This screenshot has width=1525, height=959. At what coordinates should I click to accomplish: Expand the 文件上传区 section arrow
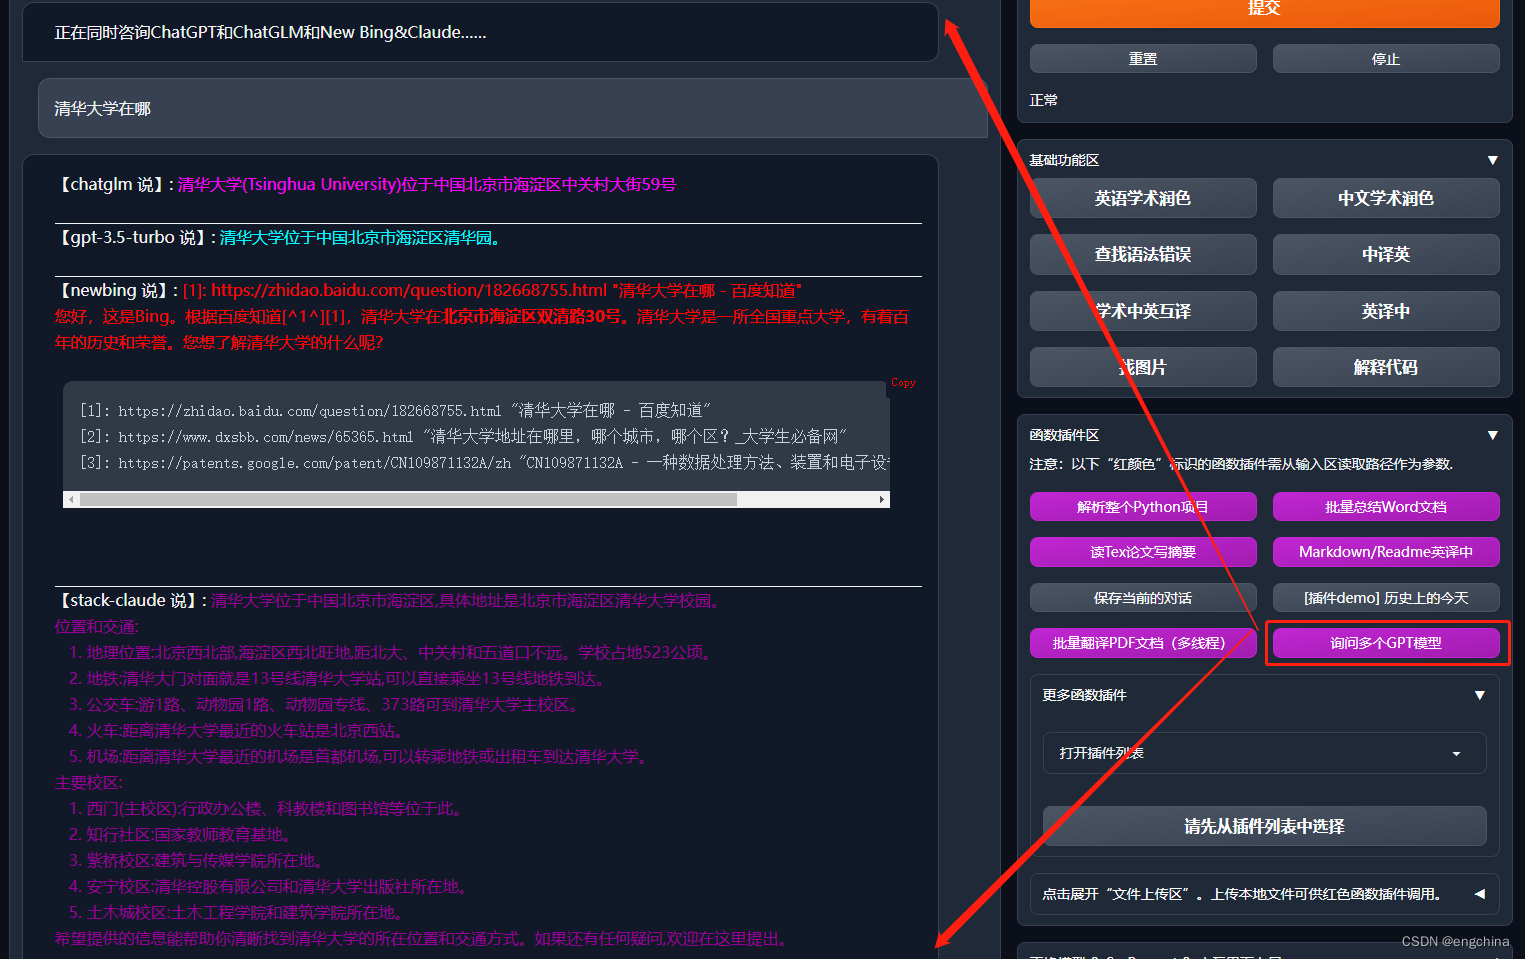pyautogui.click(x=1479, y=894)
